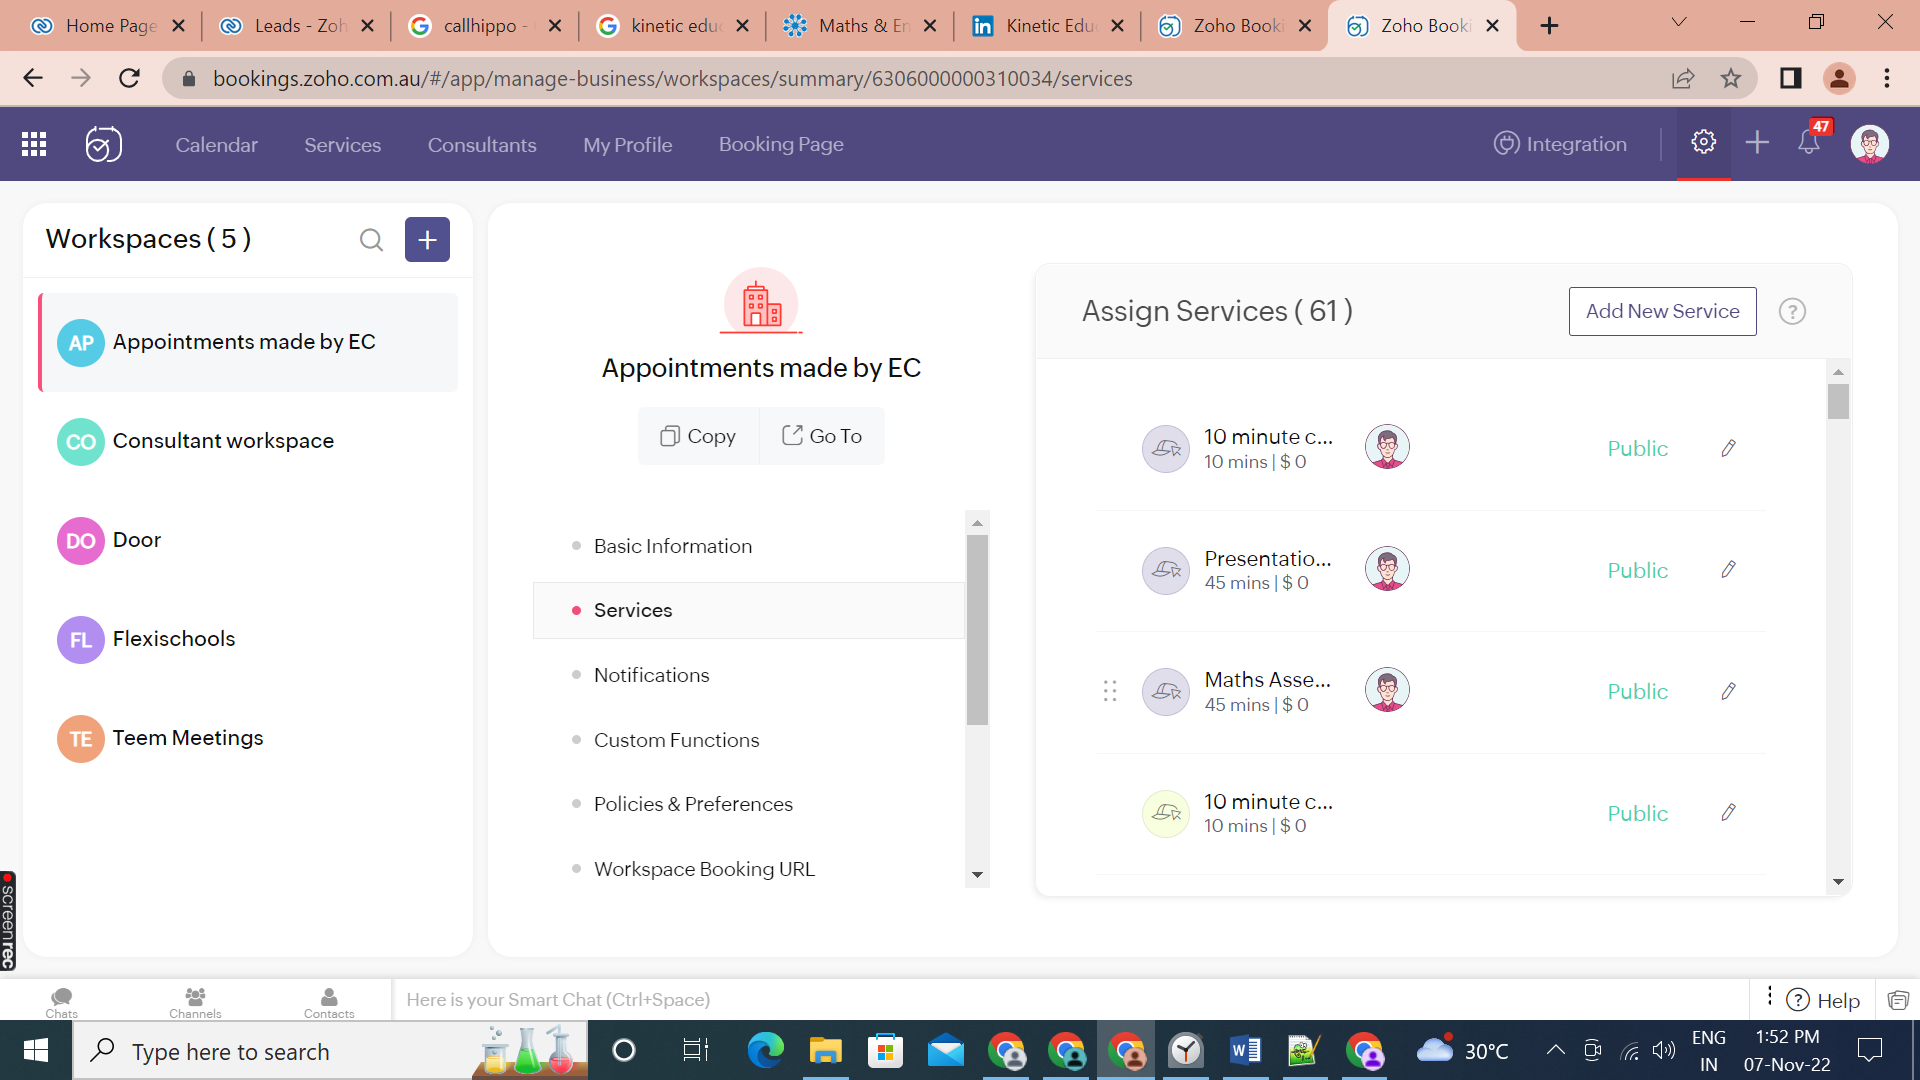Image resolution: width=1920 pixels, height=1080 pixels.
Task: Select the Notifications settings item
Action: [x=651, y=675]
